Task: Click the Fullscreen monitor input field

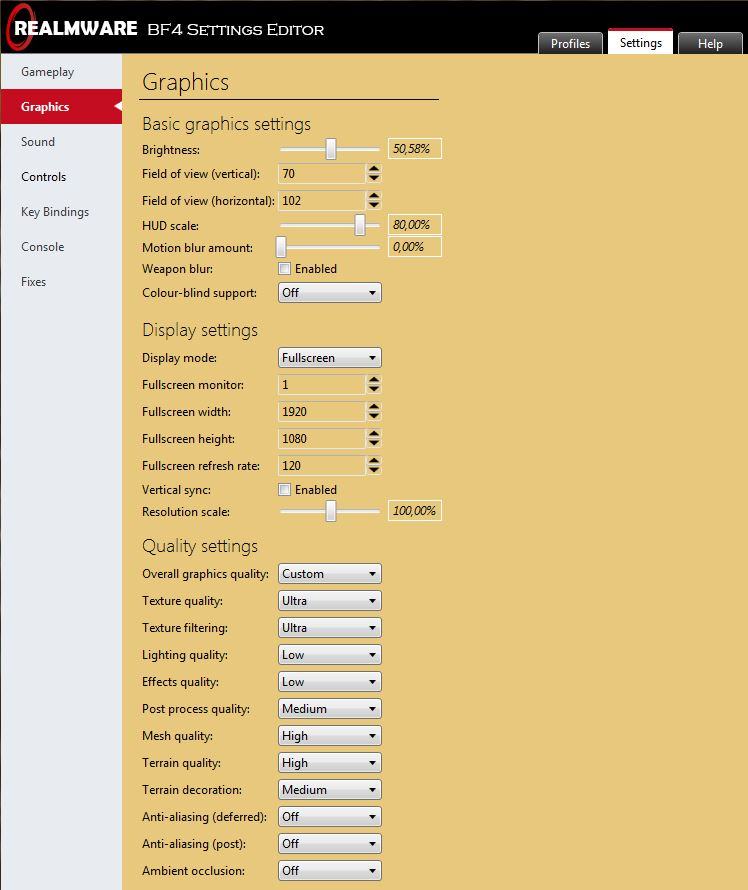Action: (x=321, y=384)
